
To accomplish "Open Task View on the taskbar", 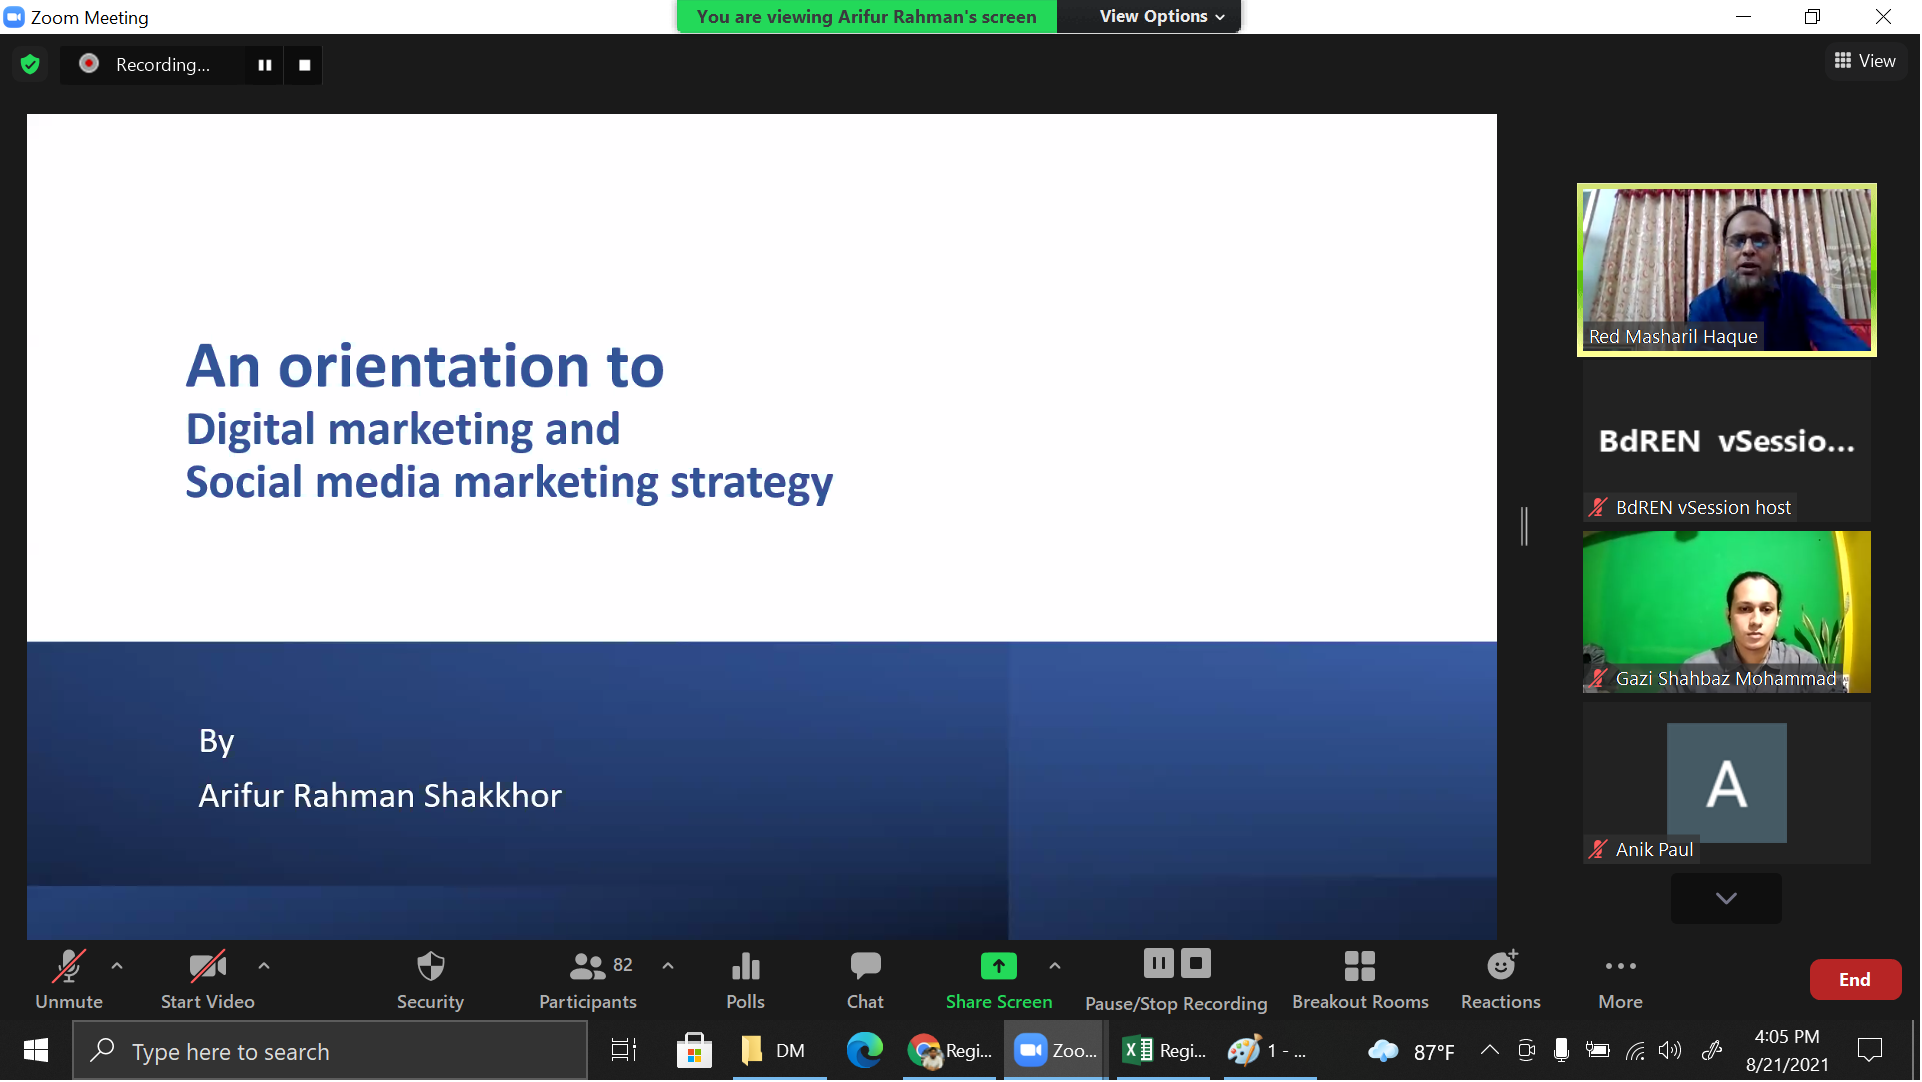I will pyautogui.click(x=624, y=1051).
